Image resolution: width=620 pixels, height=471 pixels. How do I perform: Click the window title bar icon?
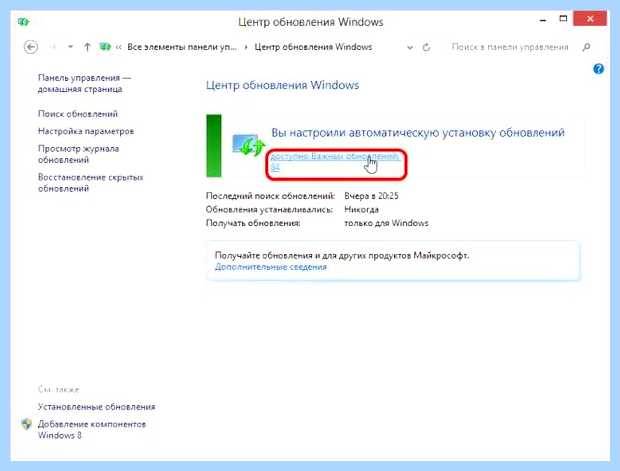(x=23, y=22)
